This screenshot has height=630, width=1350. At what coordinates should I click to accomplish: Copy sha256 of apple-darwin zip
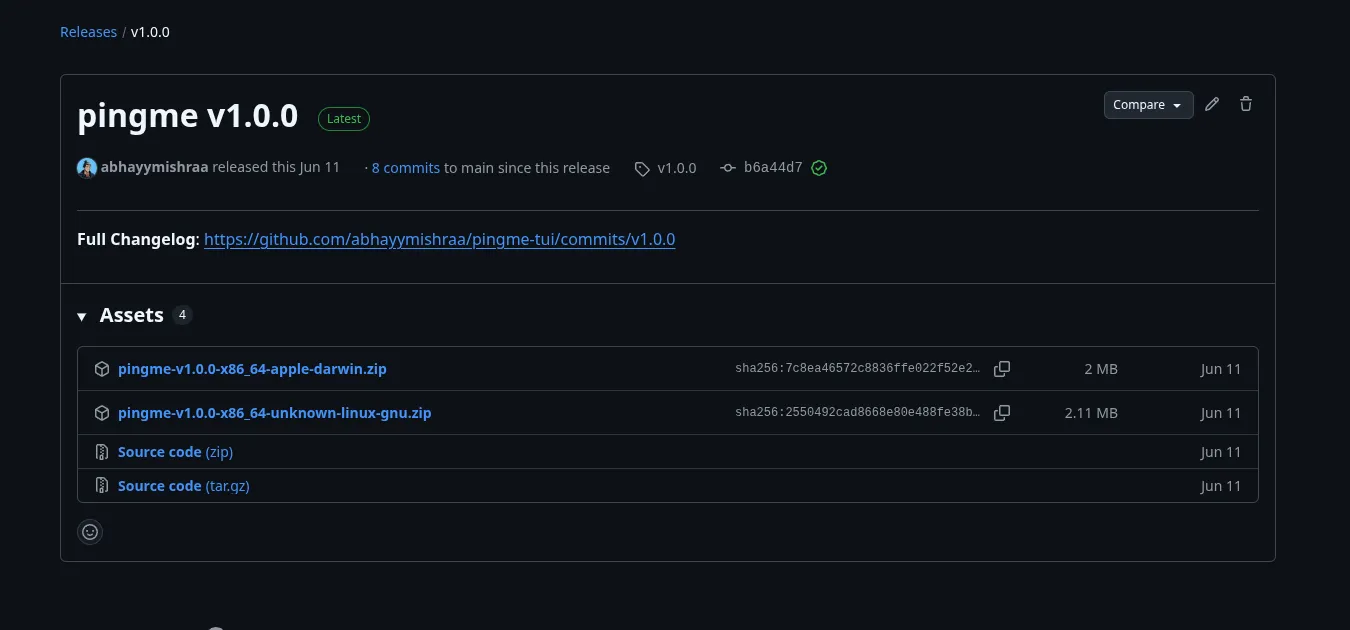(x=1002, y=369)
